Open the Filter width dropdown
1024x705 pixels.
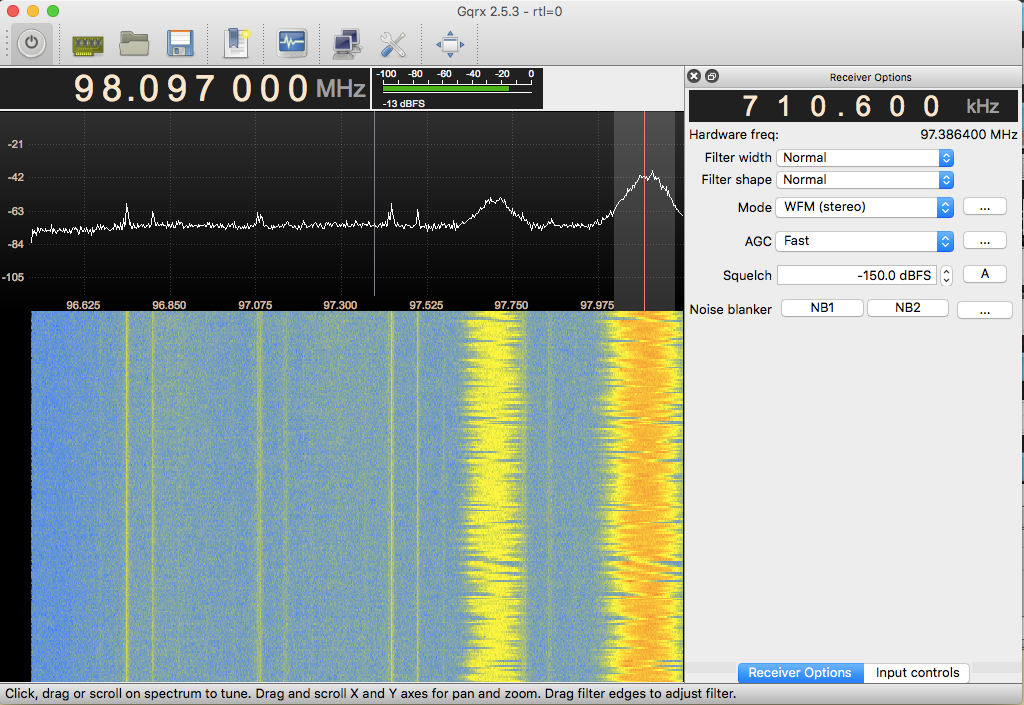click(864, 158)
